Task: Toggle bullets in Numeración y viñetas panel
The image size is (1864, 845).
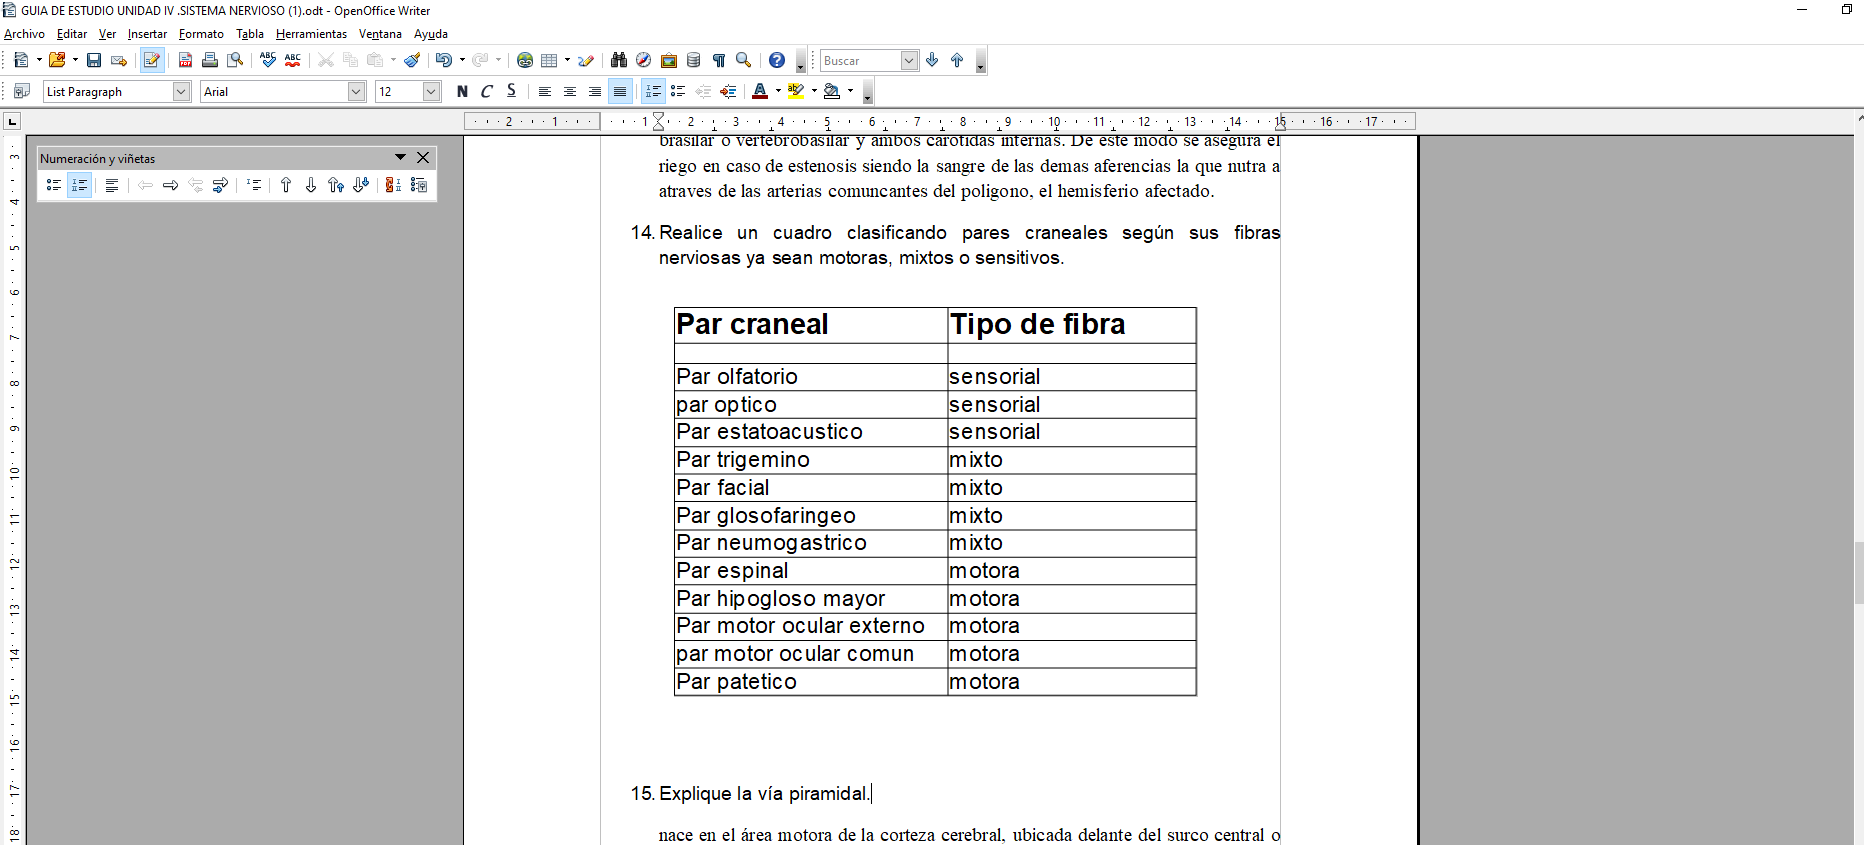Action: pyautogui.click(x=54, y=185)
